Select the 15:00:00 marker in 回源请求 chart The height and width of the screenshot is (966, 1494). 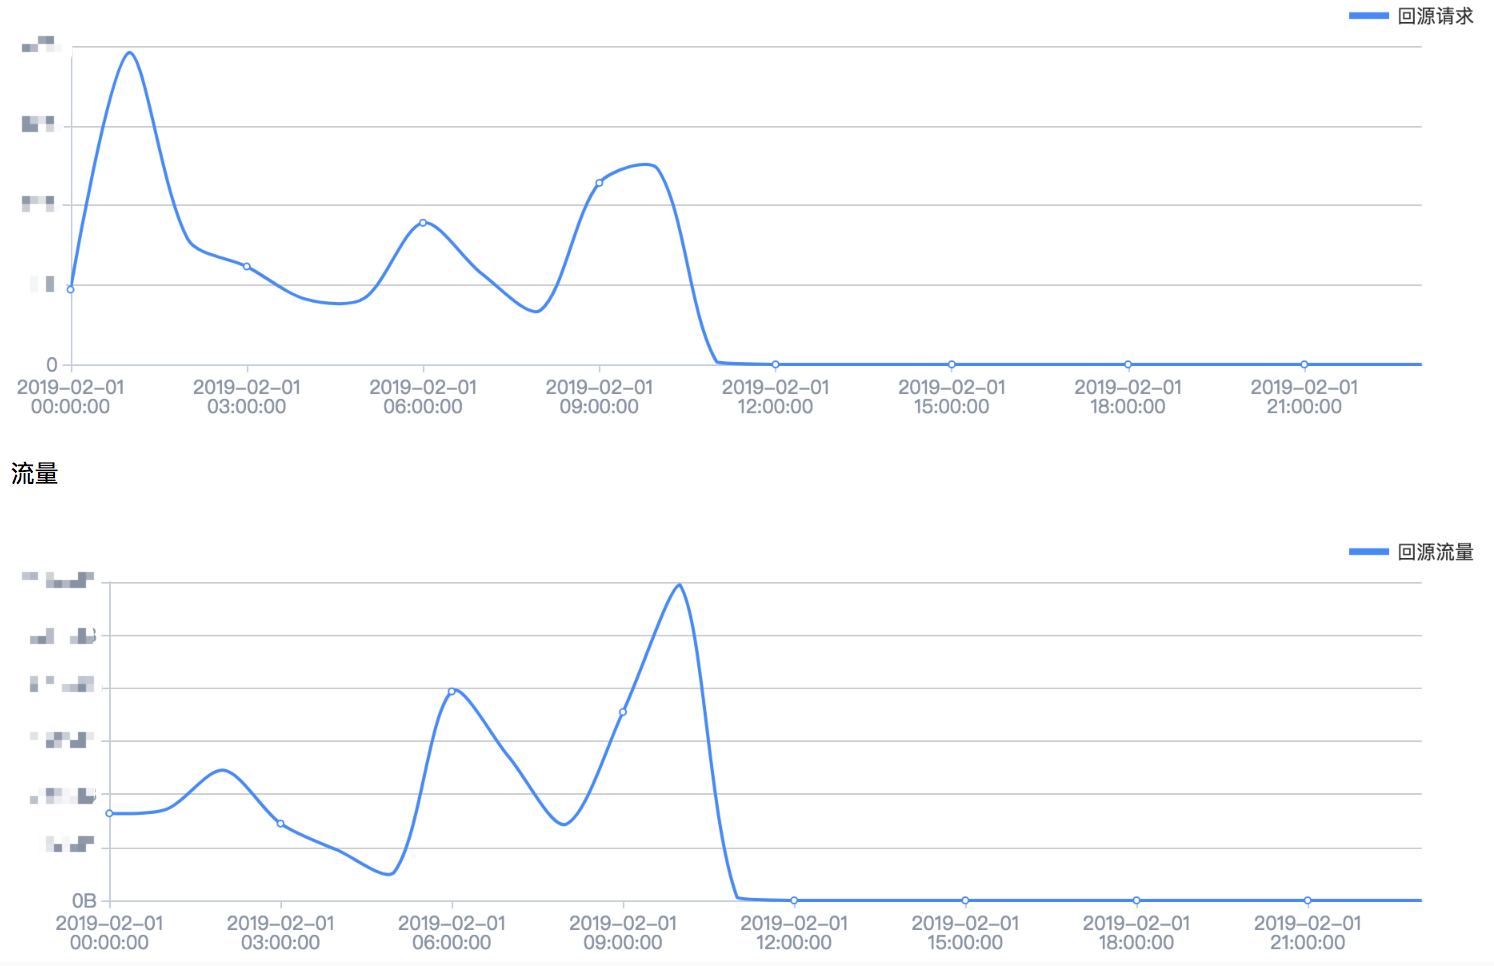pyautogui.click(x=951, y=364)
